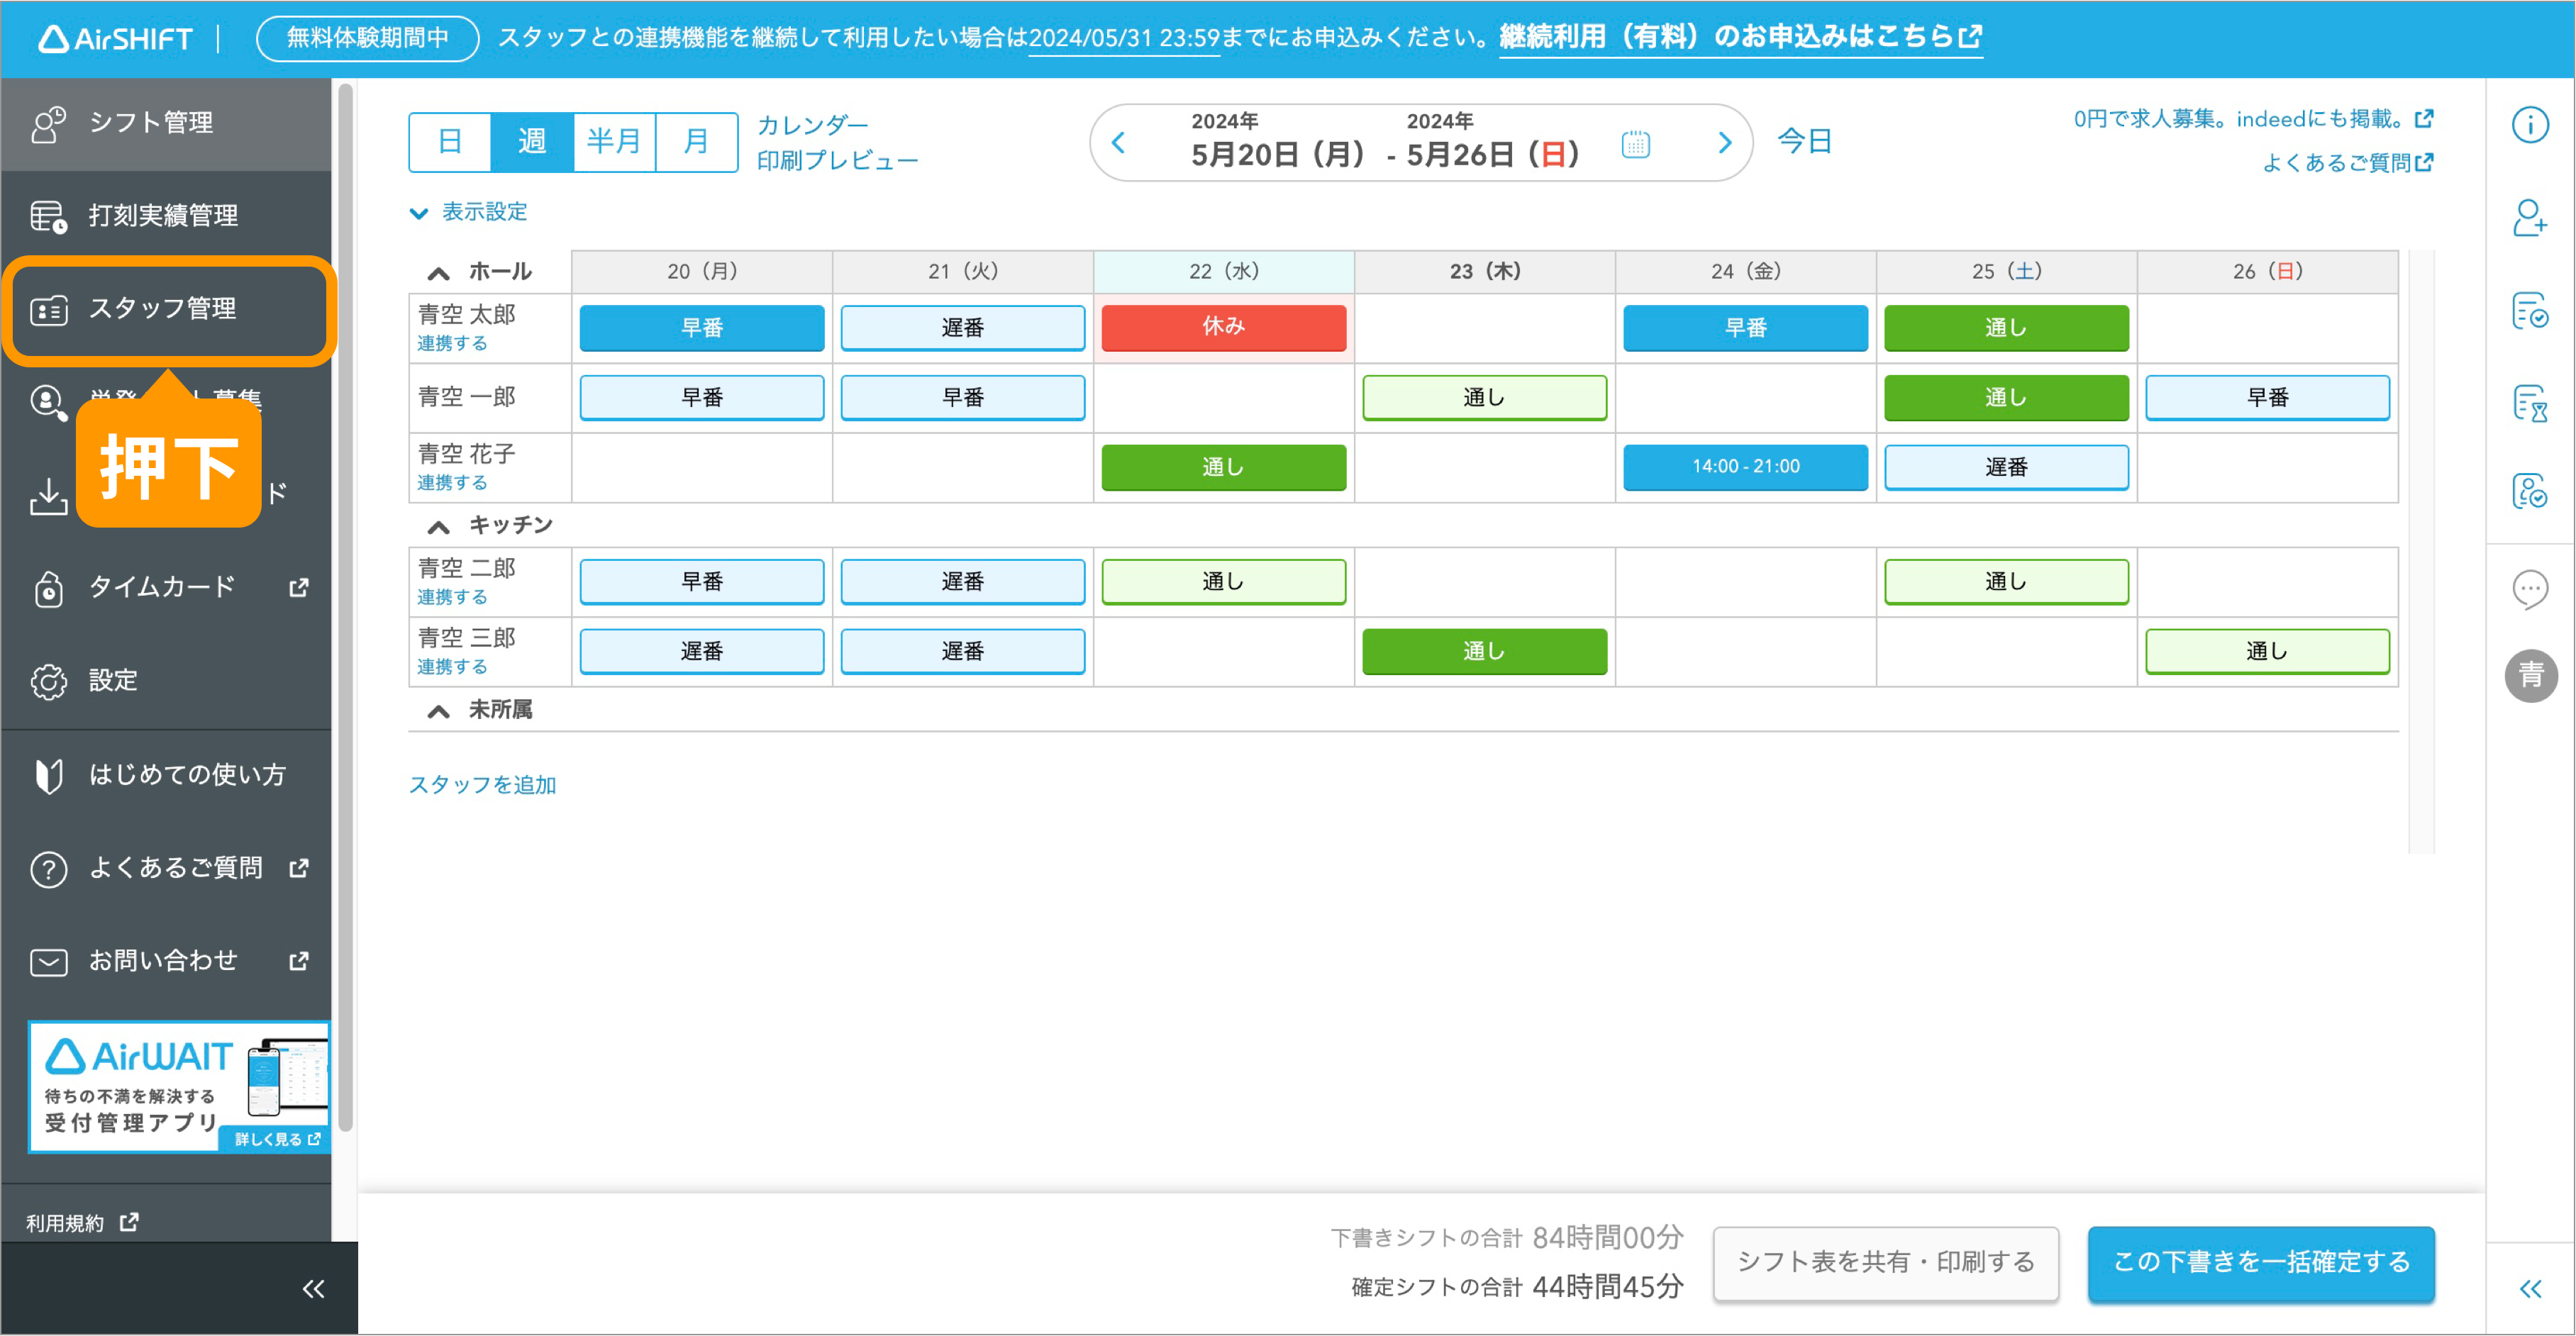
Task: Open タイムカード in sidebar
Action: tap(166, 587)
